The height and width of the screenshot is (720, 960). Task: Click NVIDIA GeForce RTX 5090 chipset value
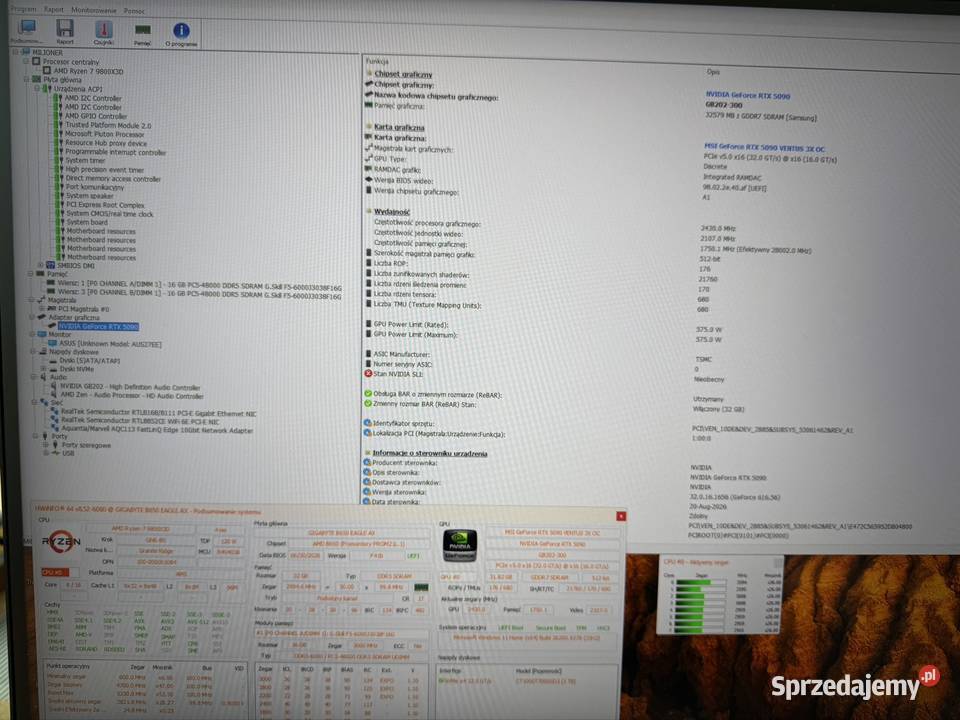pyautogui.click(x=748, y=96)
